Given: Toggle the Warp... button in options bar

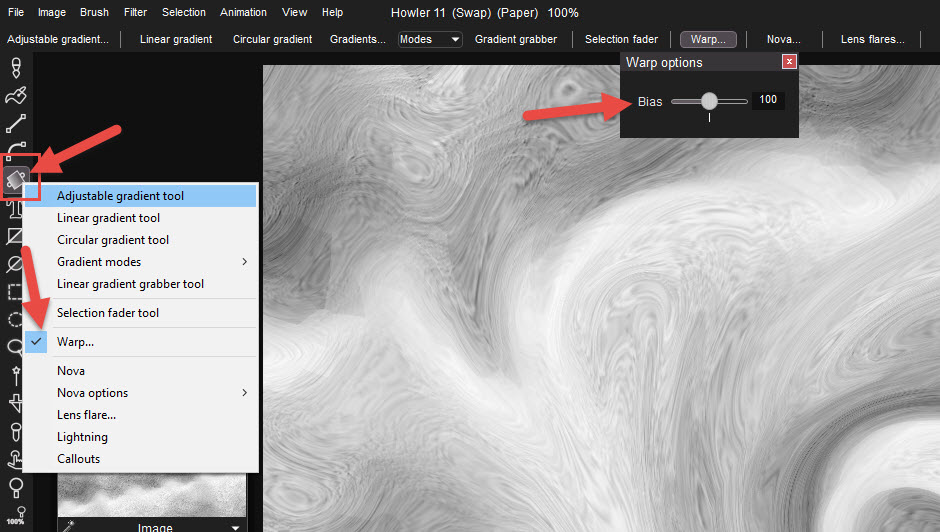Looking at the screenshot, I should 708,39.
